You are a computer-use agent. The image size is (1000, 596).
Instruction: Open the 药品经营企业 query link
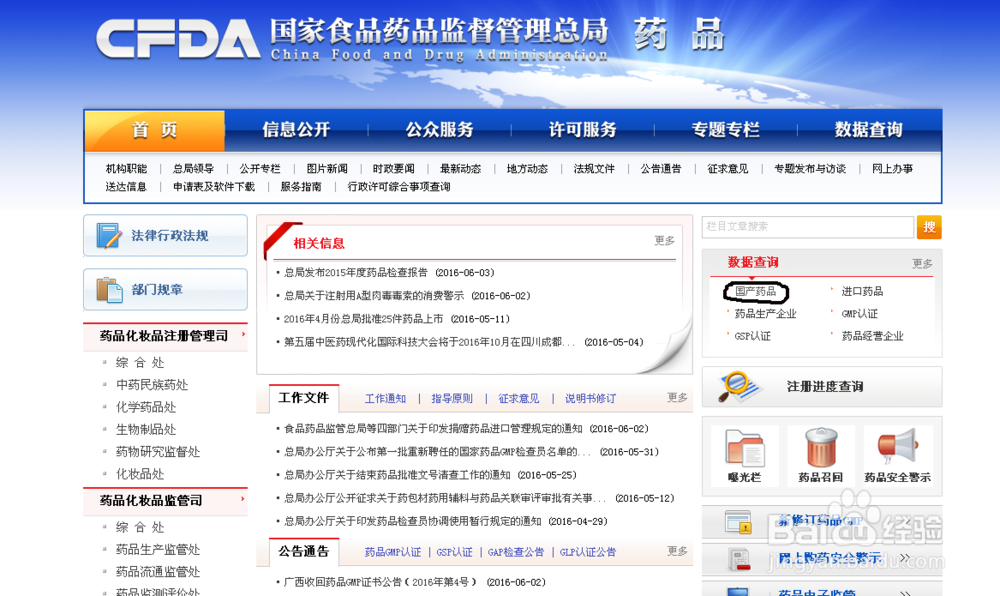872,336
